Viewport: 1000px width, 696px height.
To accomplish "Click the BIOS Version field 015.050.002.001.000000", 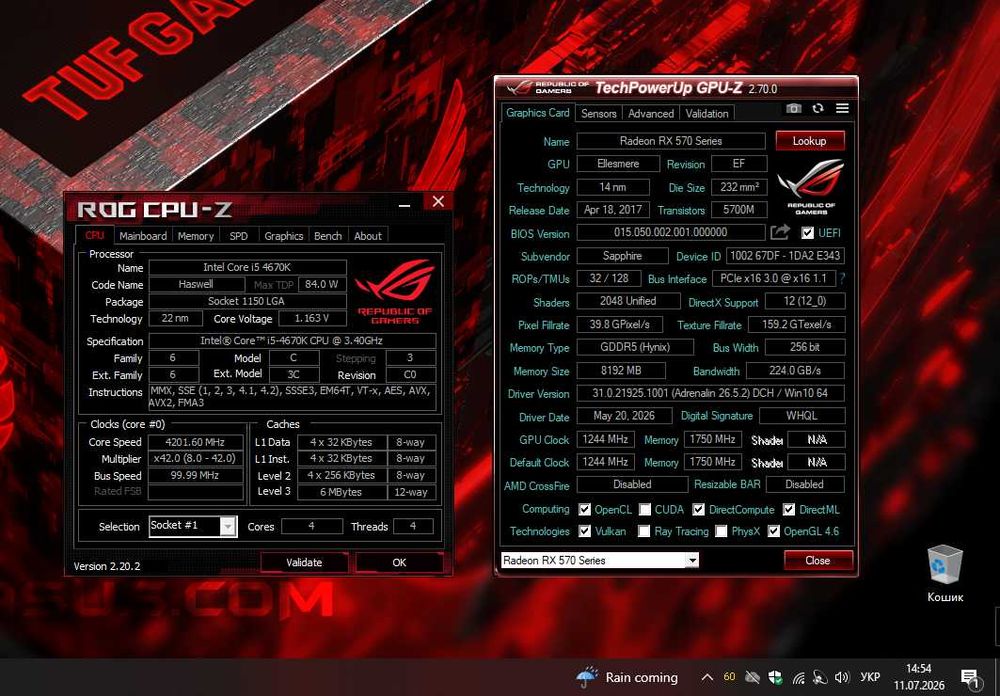I will 671,232.
